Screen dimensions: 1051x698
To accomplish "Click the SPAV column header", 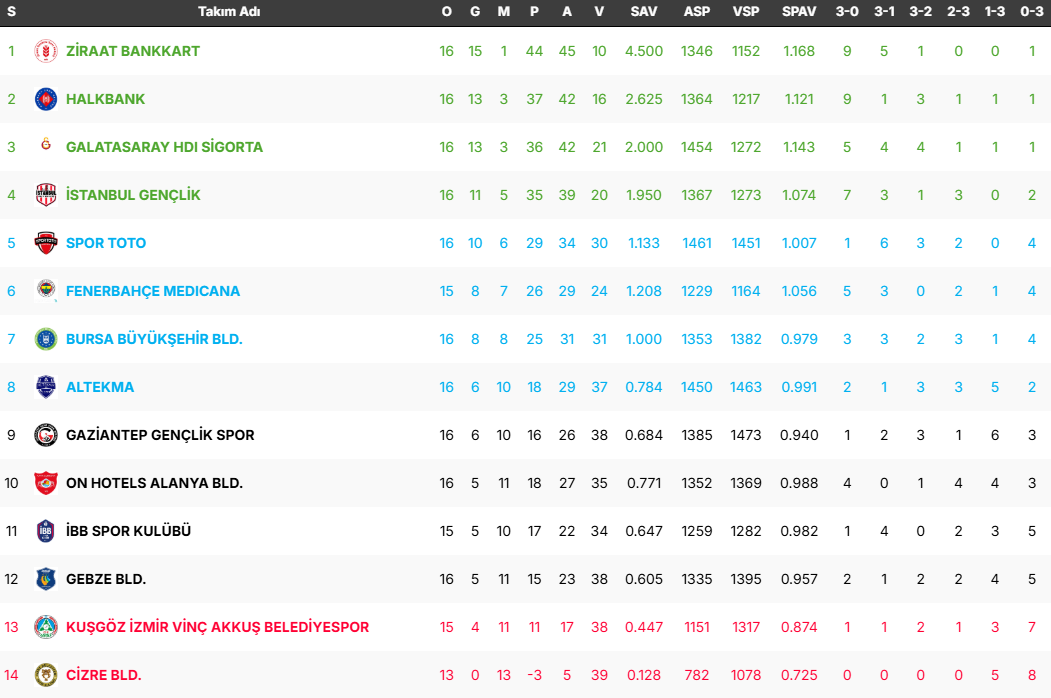I will coord(798,12).
